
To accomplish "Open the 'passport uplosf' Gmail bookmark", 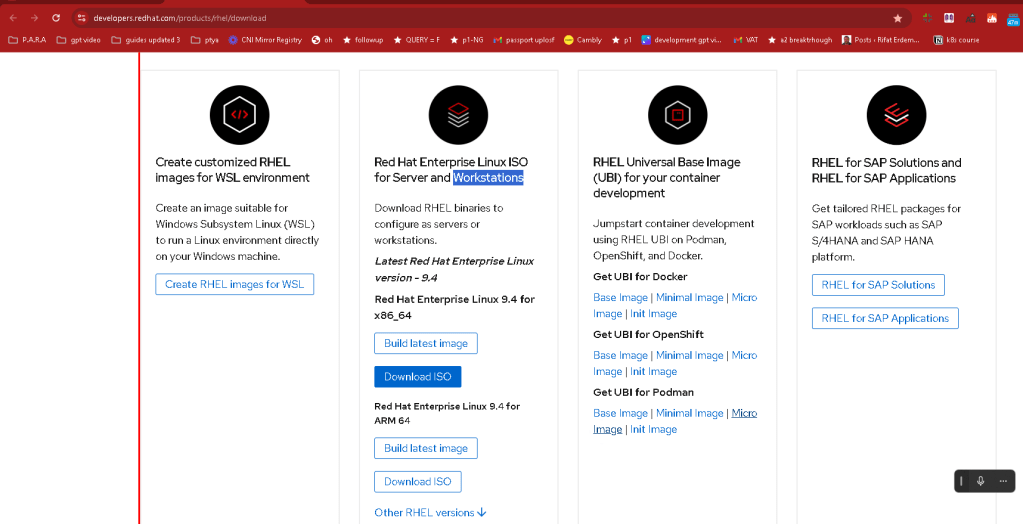I will [524, 40].
